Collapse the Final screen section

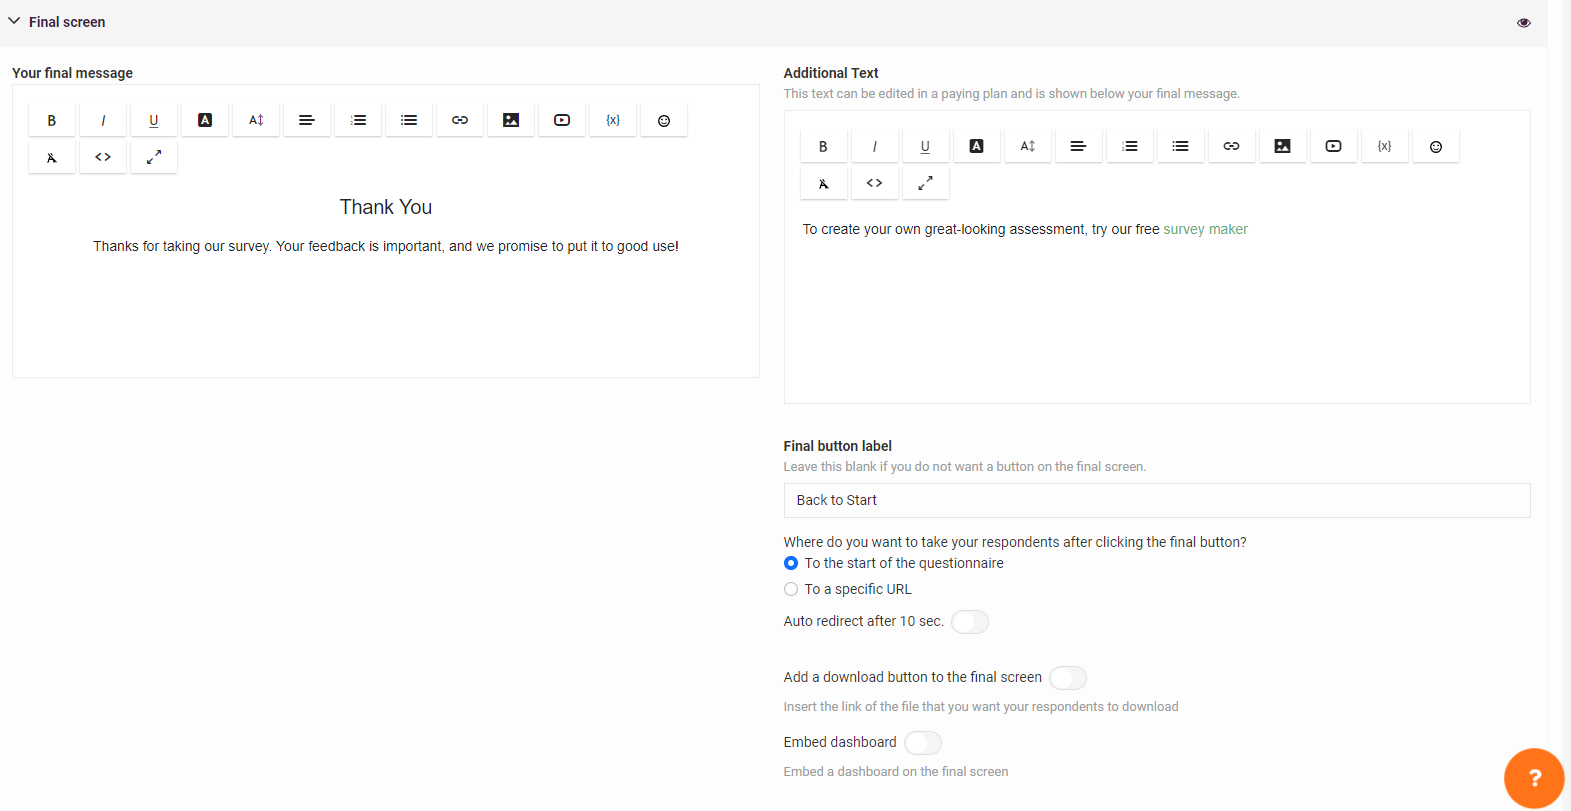(14, 21)
